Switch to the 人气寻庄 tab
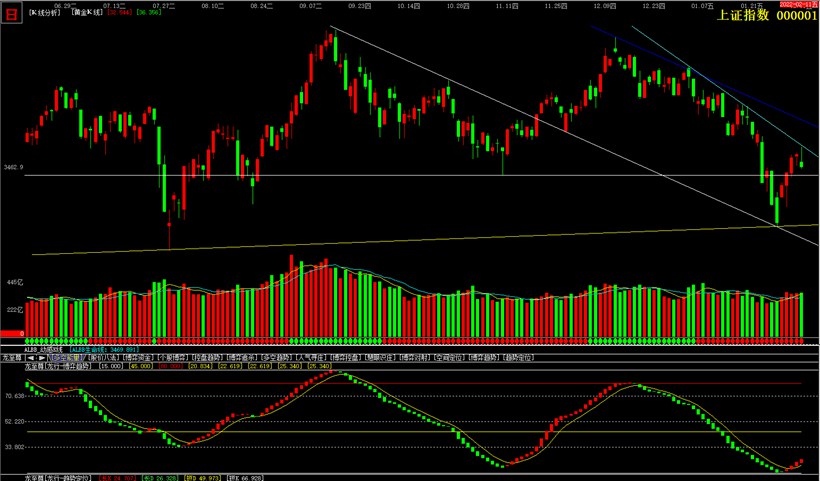 click(x=311, y=358)
